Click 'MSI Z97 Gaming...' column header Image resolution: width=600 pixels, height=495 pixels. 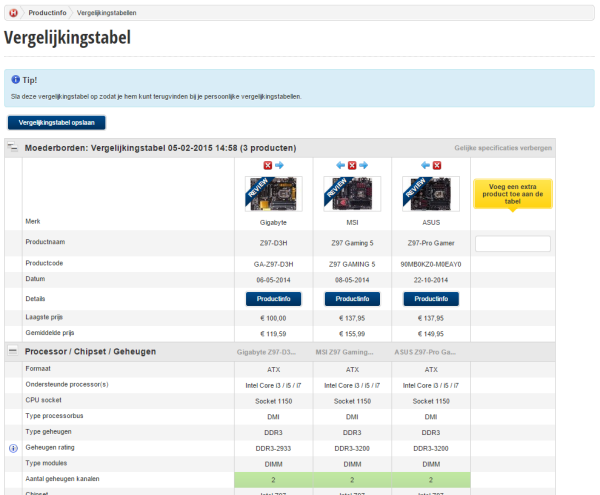click(344, 352)
